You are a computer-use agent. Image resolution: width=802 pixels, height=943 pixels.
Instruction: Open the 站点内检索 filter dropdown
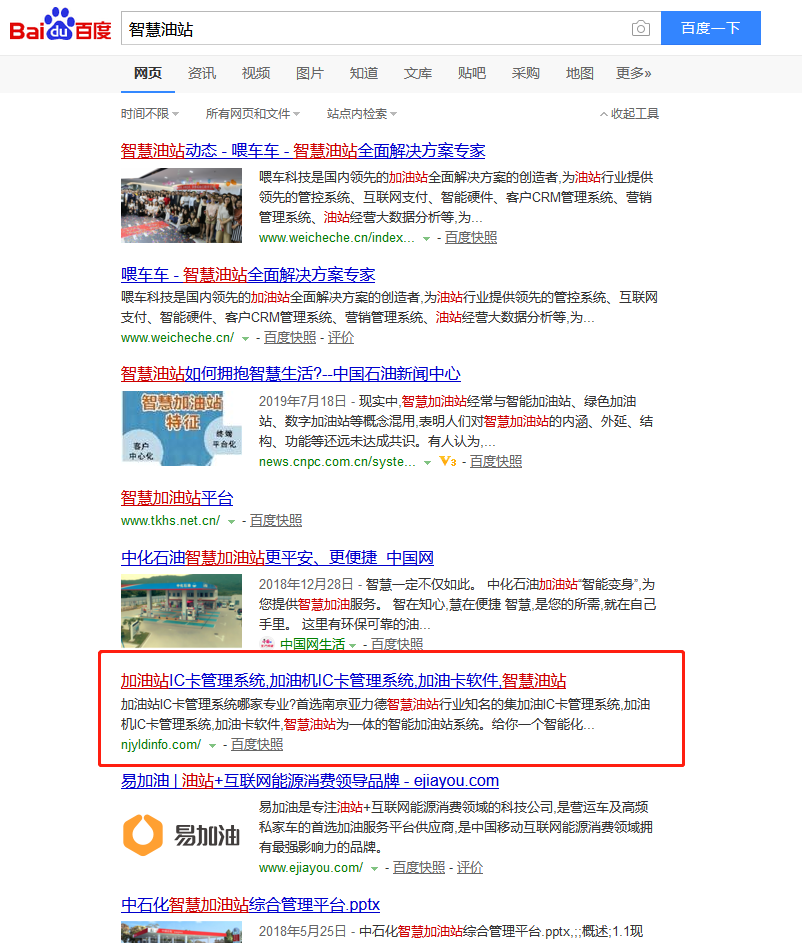362,114
